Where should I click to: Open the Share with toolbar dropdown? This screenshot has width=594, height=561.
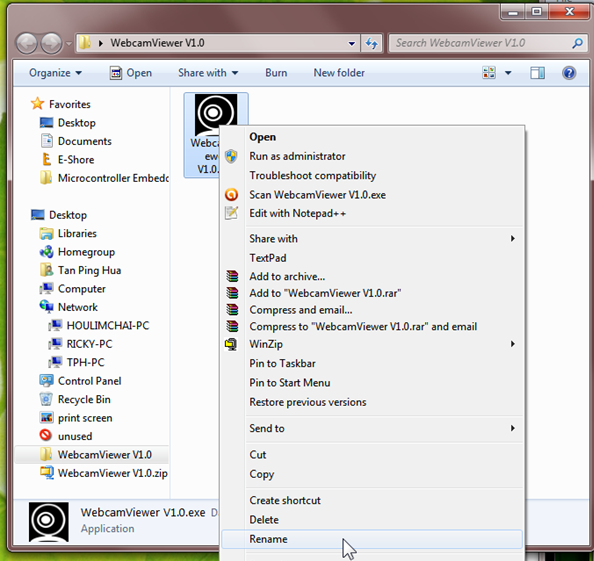coord(208,73)
